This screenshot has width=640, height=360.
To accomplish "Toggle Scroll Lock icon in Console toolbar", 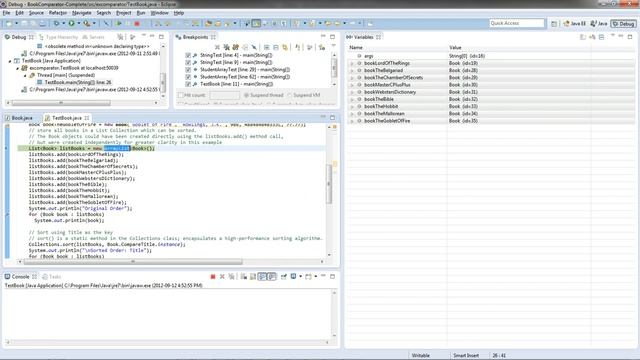I will (253, 277).
